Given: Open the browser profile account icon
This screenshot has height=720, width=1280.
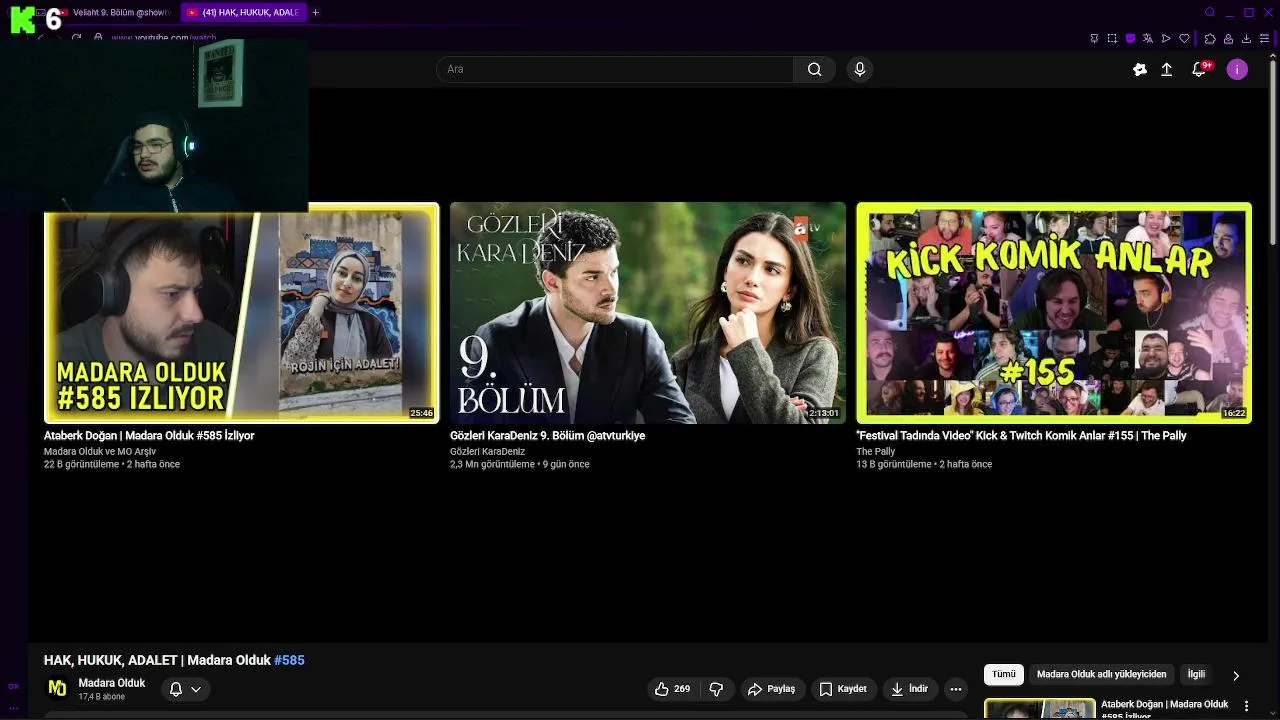Looking at the screenshot, I should [x=1228, y=38].
